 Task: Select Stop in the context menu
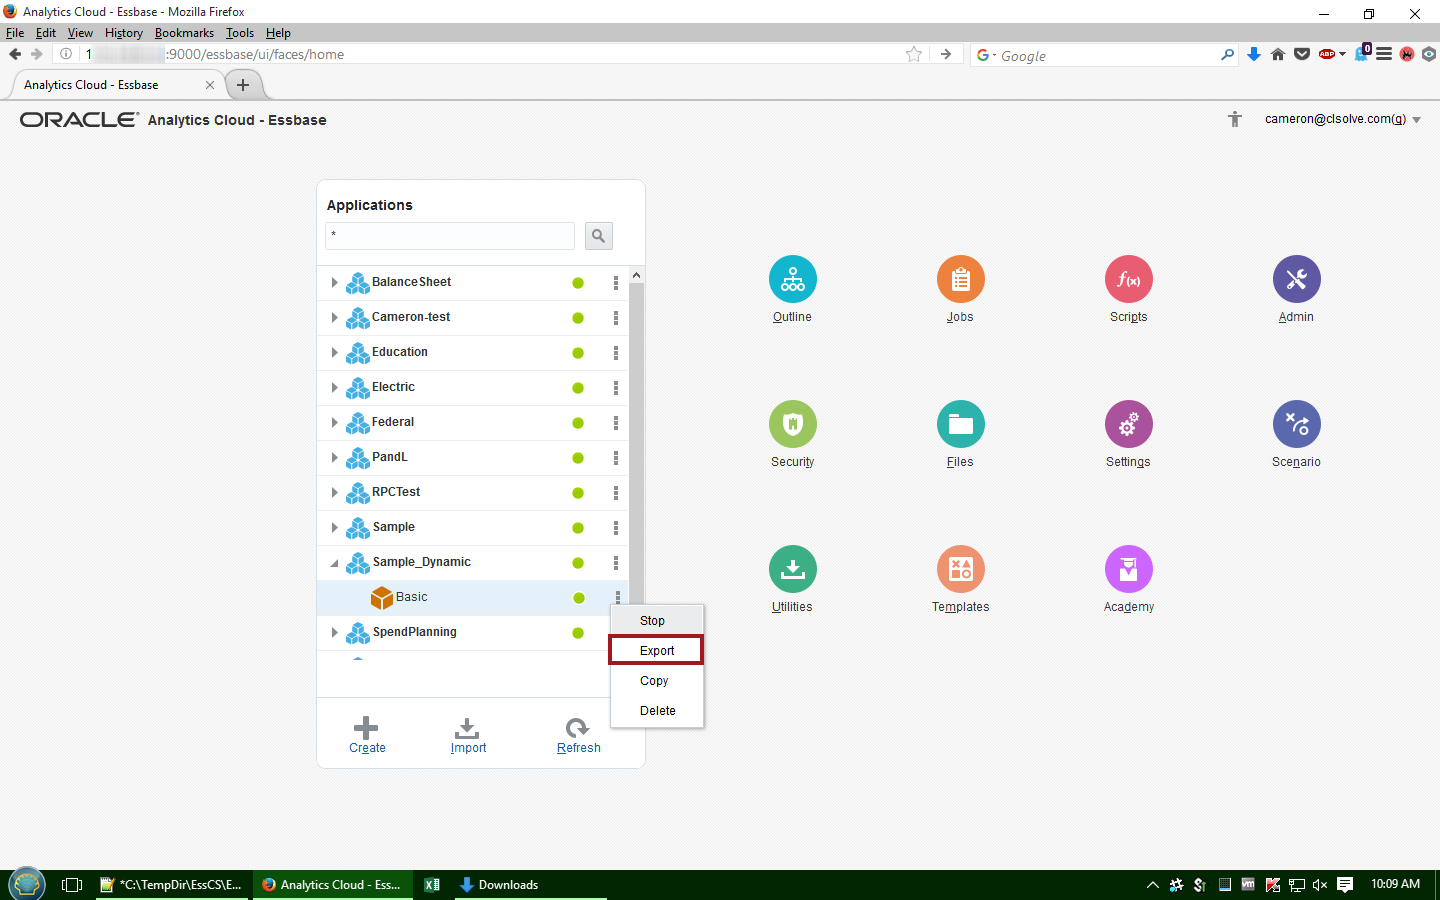657,621
